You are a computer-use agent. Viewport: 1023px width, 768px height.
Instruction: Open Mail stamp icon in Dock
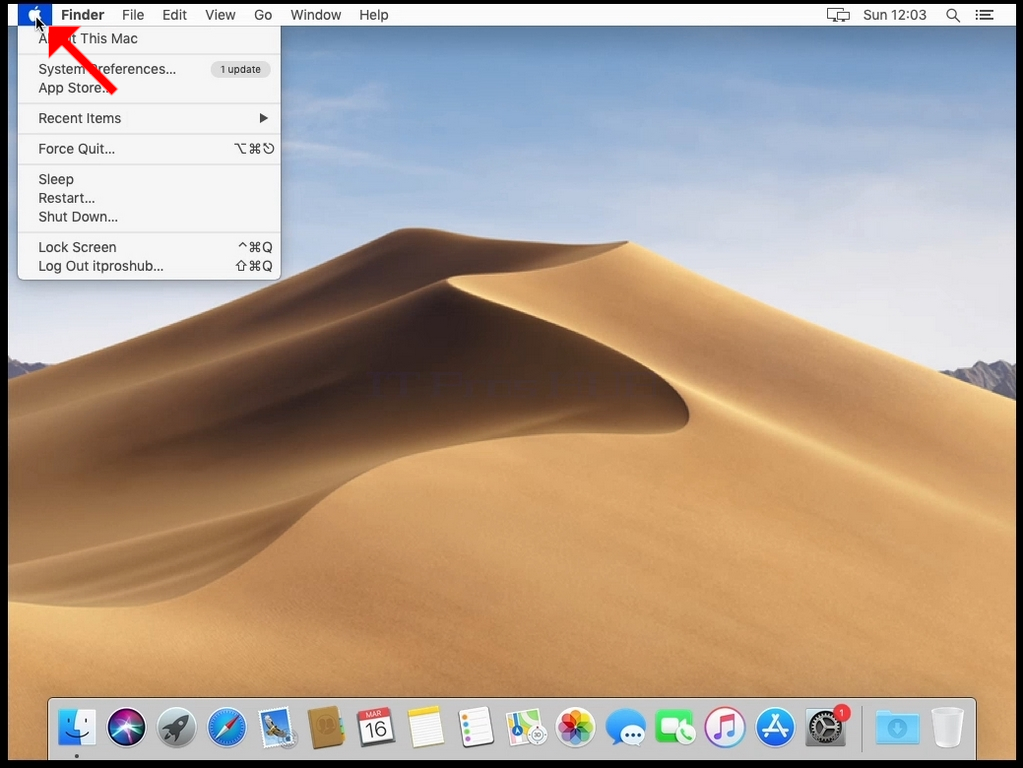(277, 727)
